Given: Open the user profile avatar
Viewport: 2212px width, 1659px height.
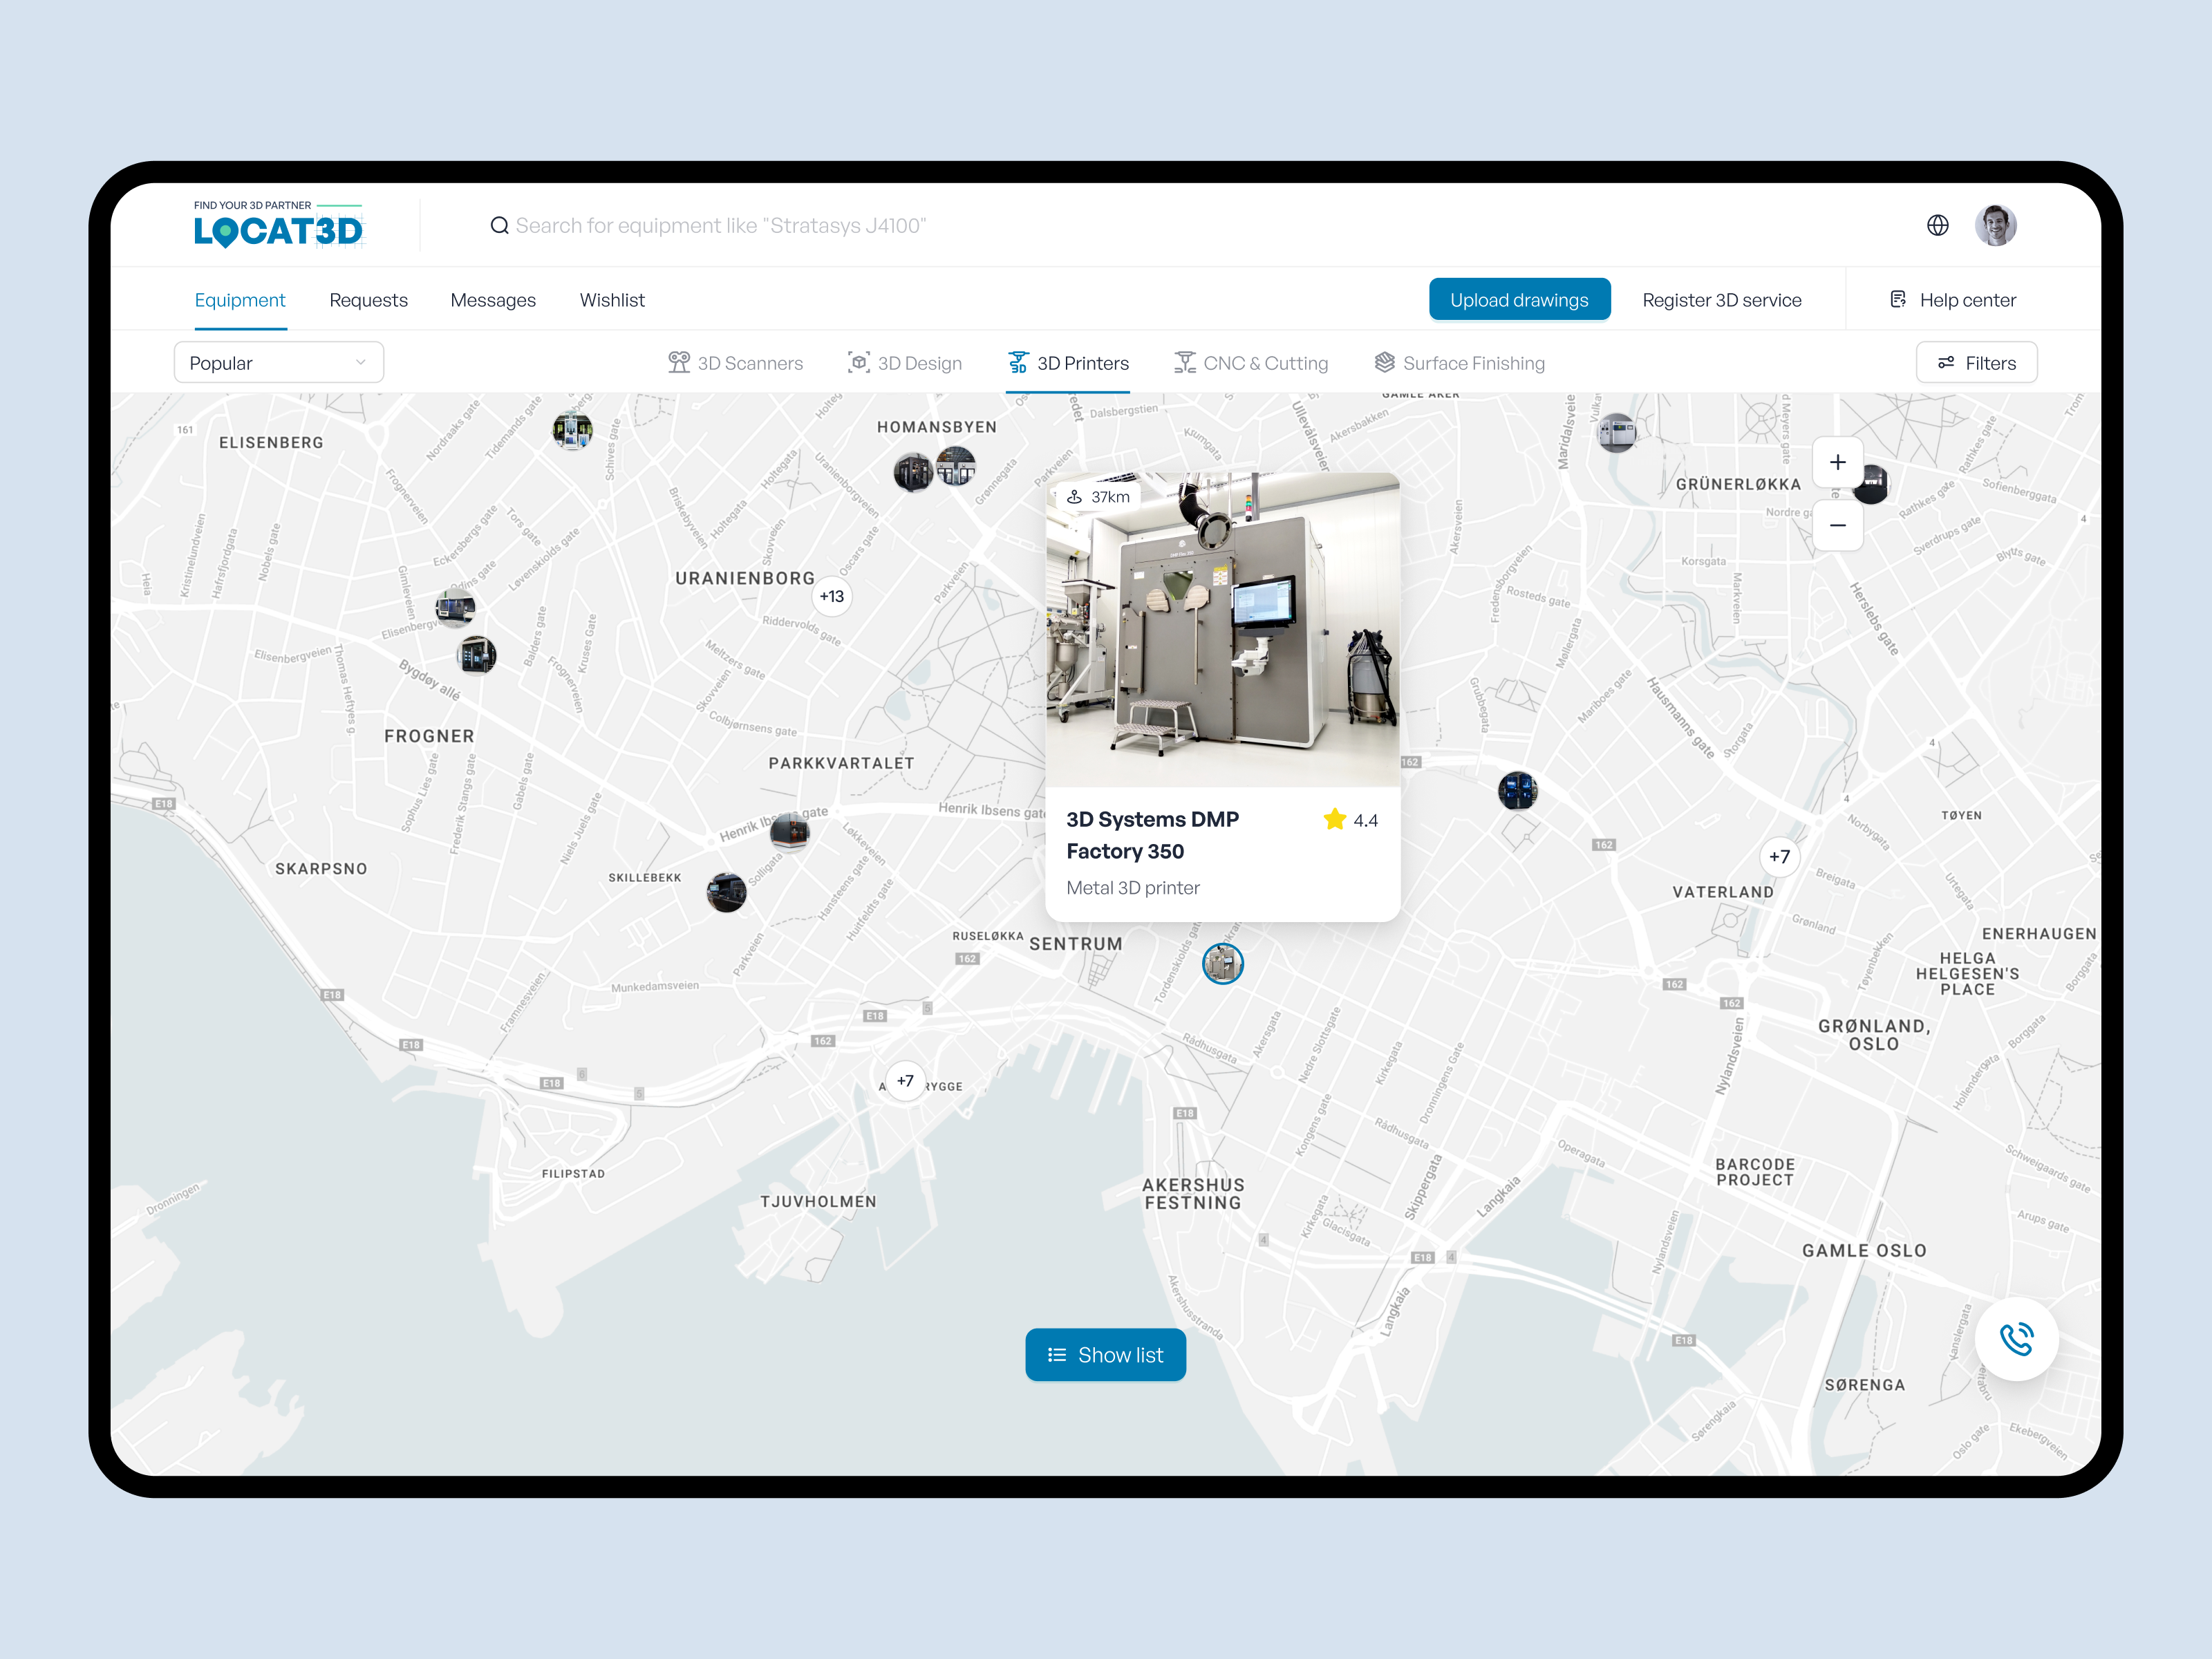Looking at the screenshot, I should pos(1995,225).
